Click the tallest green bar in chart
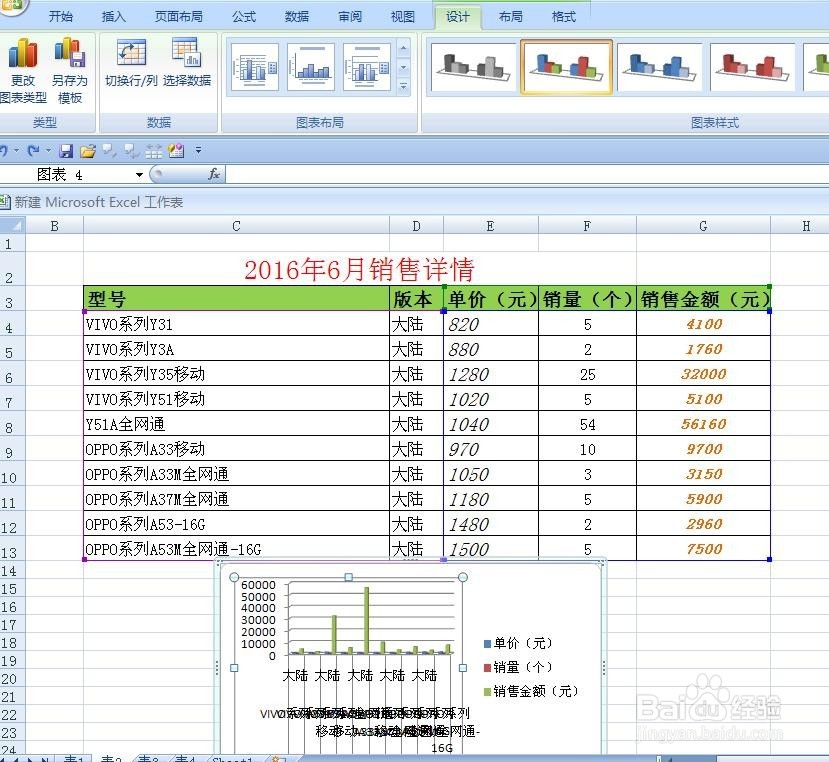829x762 pixels. coord(366,620)
